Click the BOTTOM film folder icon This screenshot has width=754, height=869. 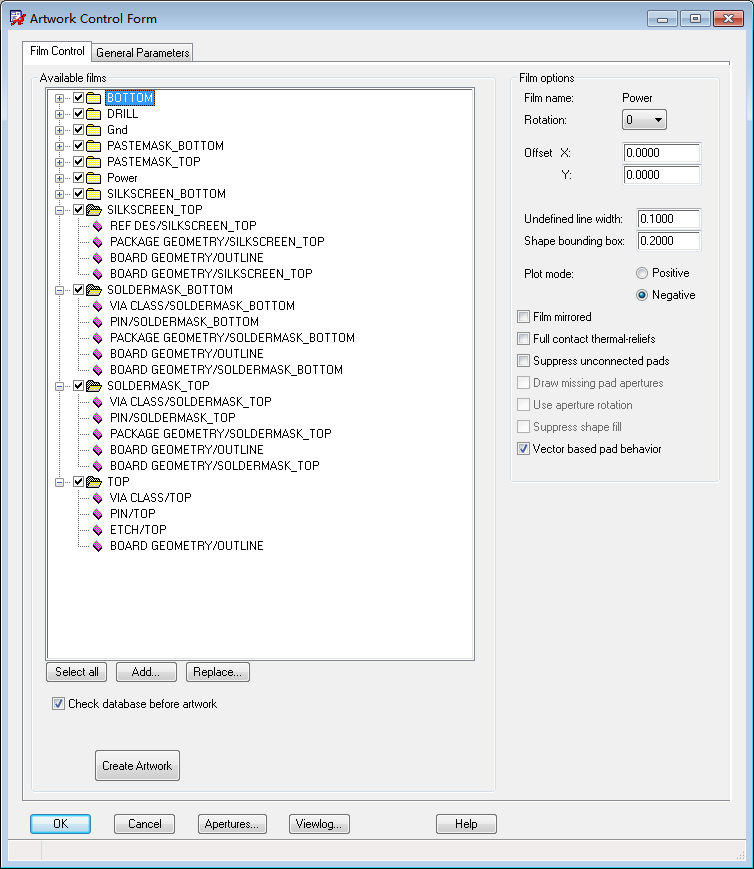click(94, 98)
